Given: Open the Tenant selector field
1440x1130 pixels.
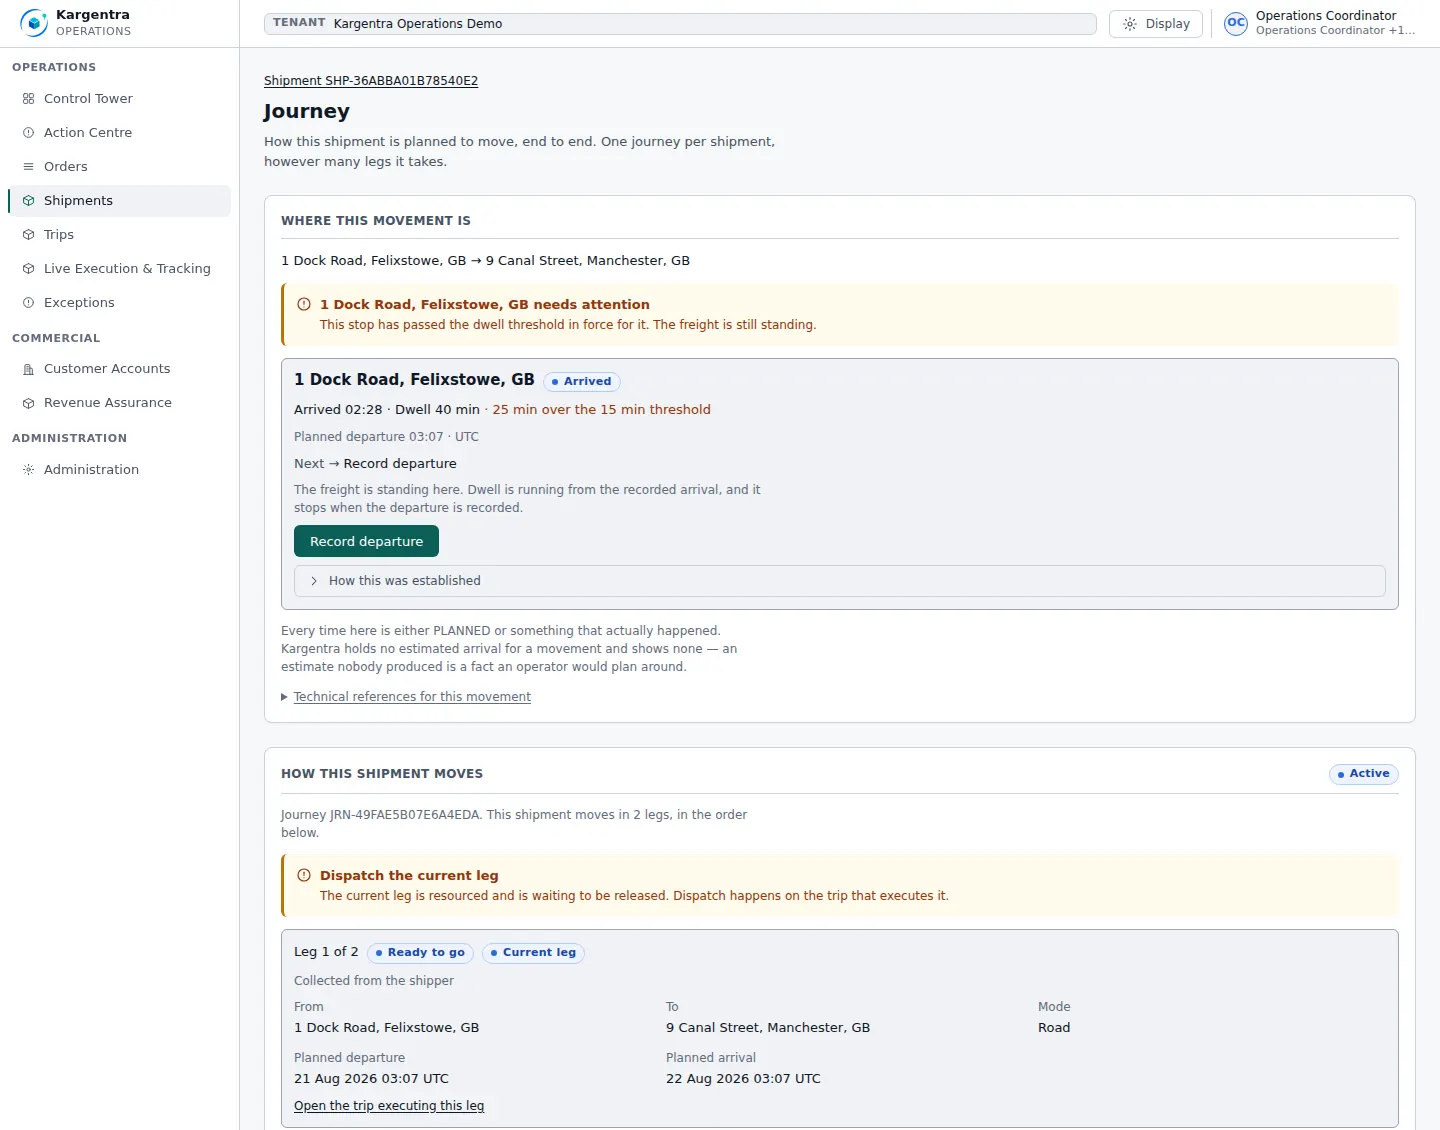Looking at the screenshot, I should pos(680,24).
